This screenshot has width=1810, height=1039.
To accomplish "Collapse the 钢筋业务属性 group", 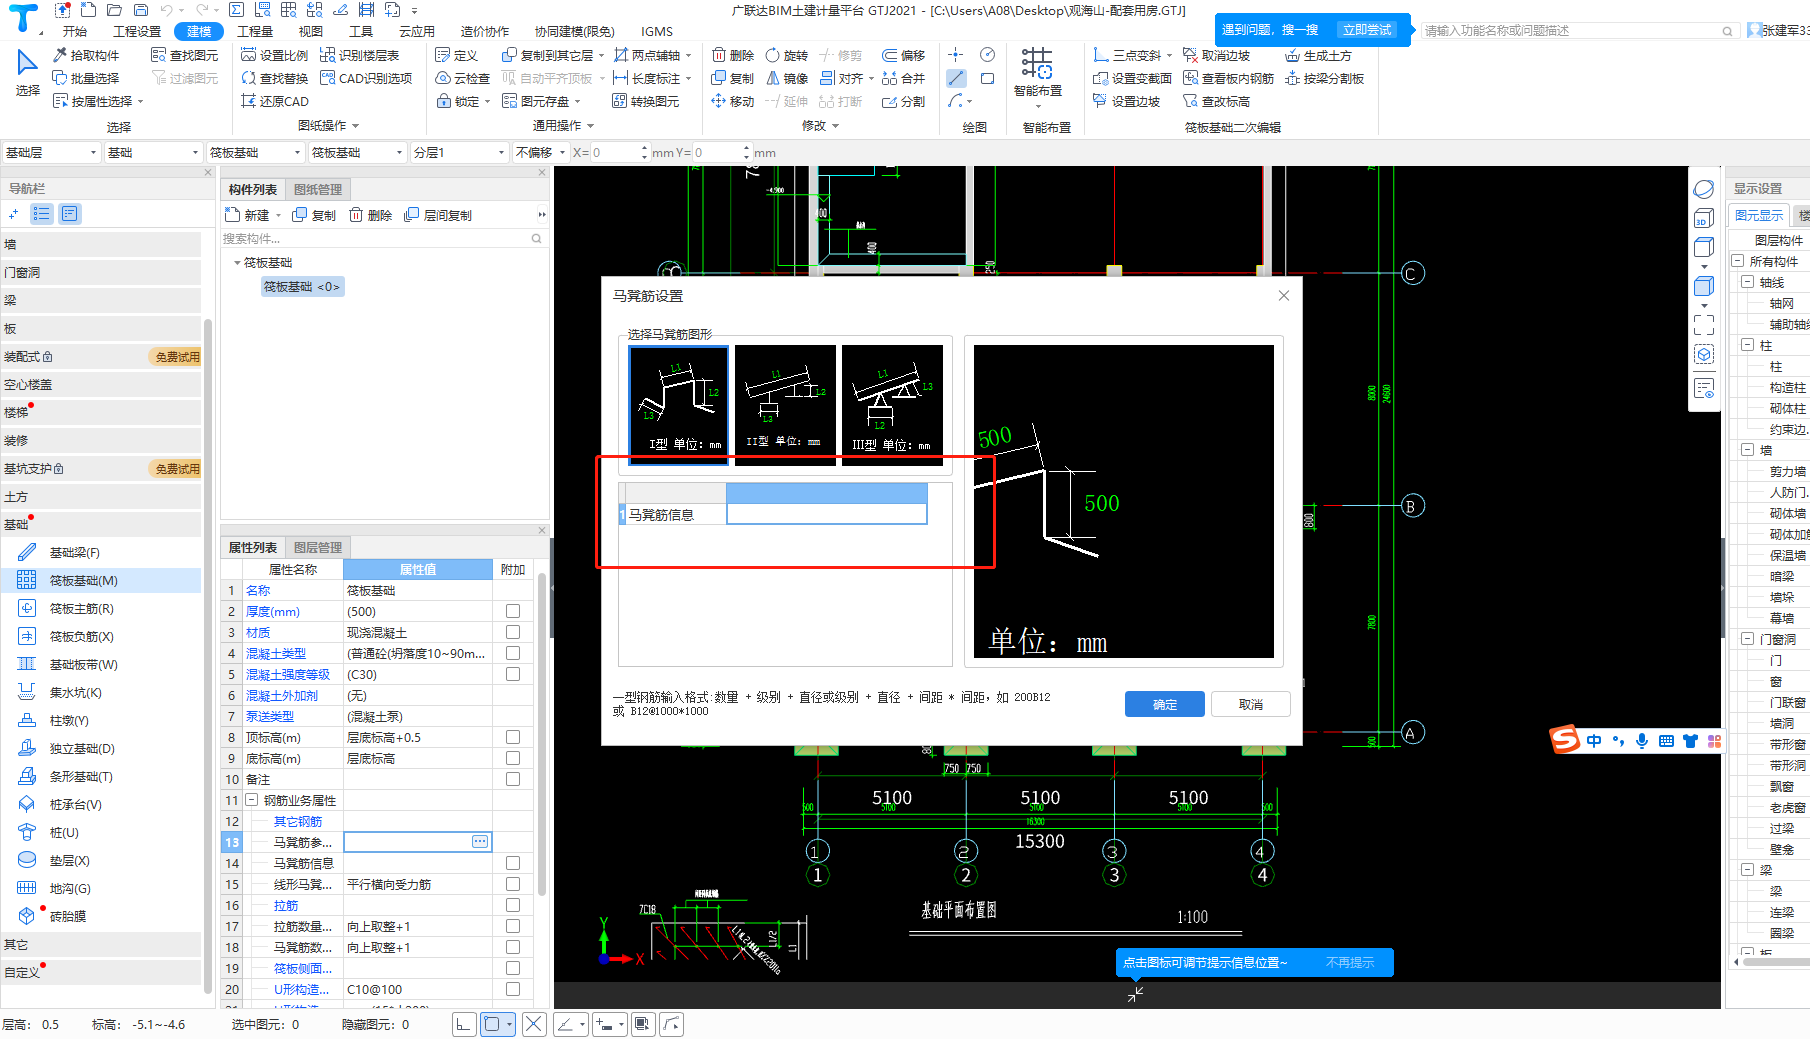I will (252, 800).
